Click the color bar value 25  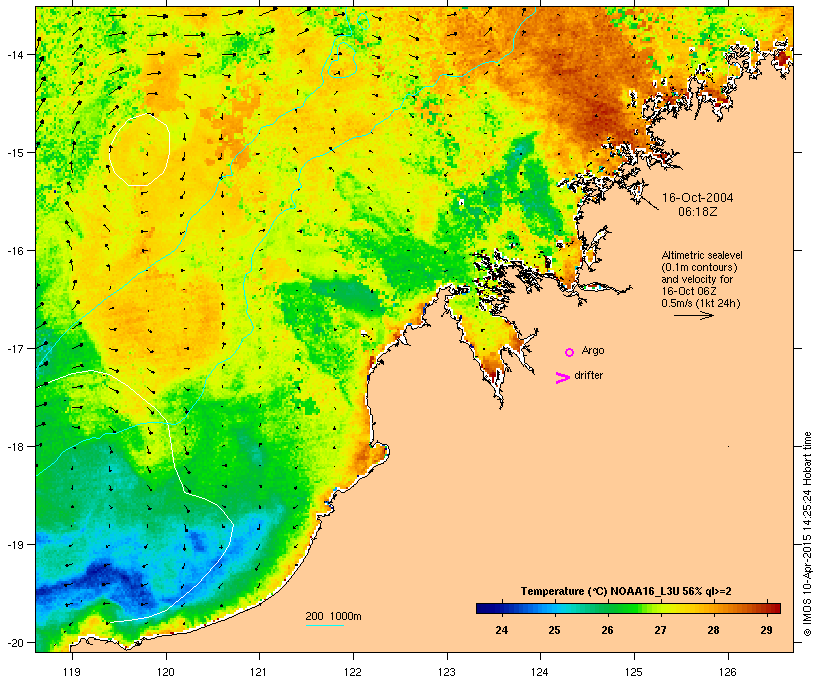[x=554, y=630]
